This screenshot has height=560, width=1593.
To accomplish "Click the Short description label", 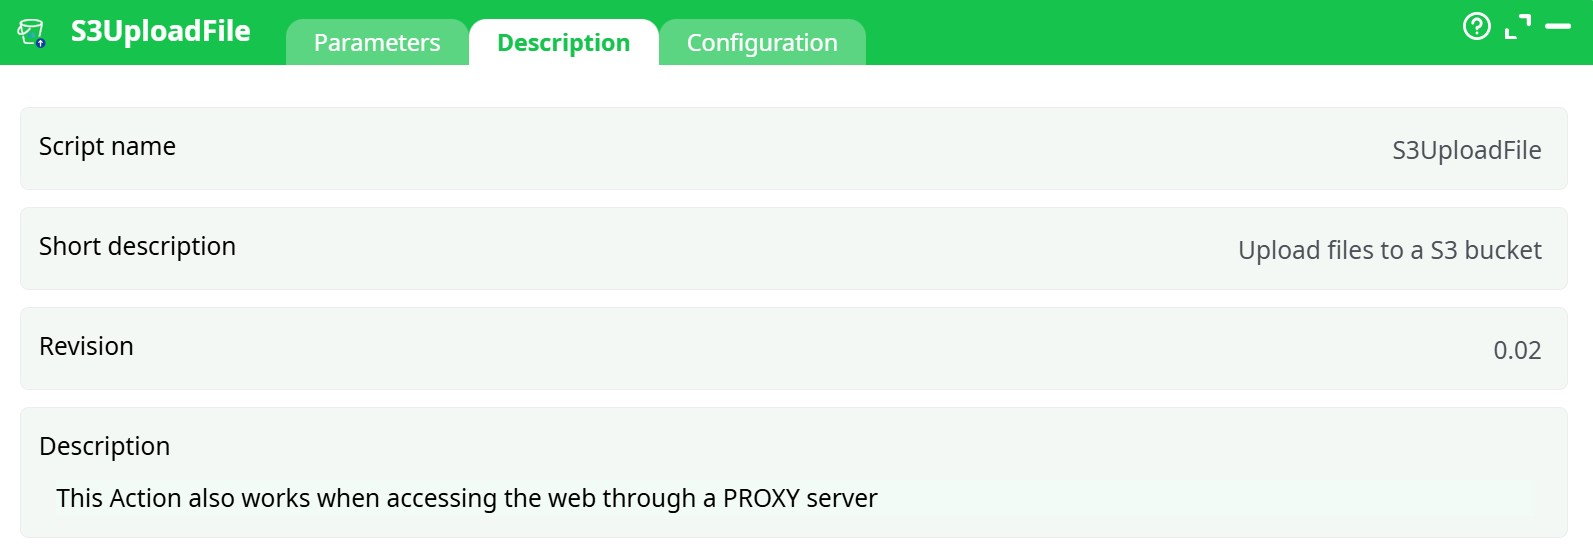I will coord(137,247).
